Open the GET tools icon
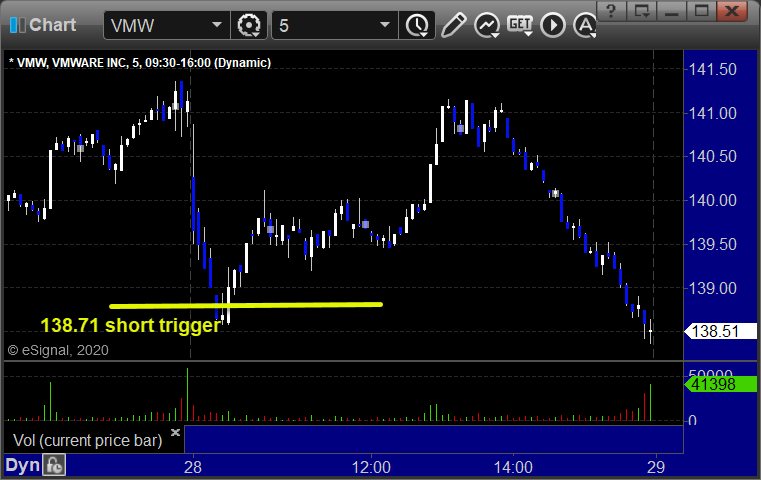This screenshot has height=480, width=761. tap(520, 25)
